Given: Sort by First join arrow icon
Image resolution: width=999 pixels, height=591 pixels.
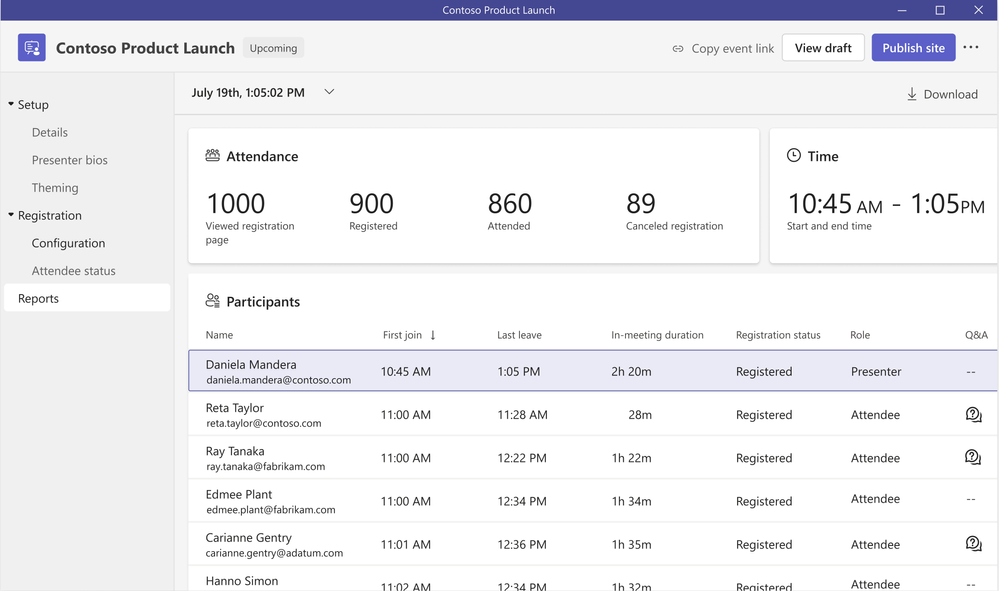Looking at the screenshot, I should pyautogui.click(x=433, y=335).
